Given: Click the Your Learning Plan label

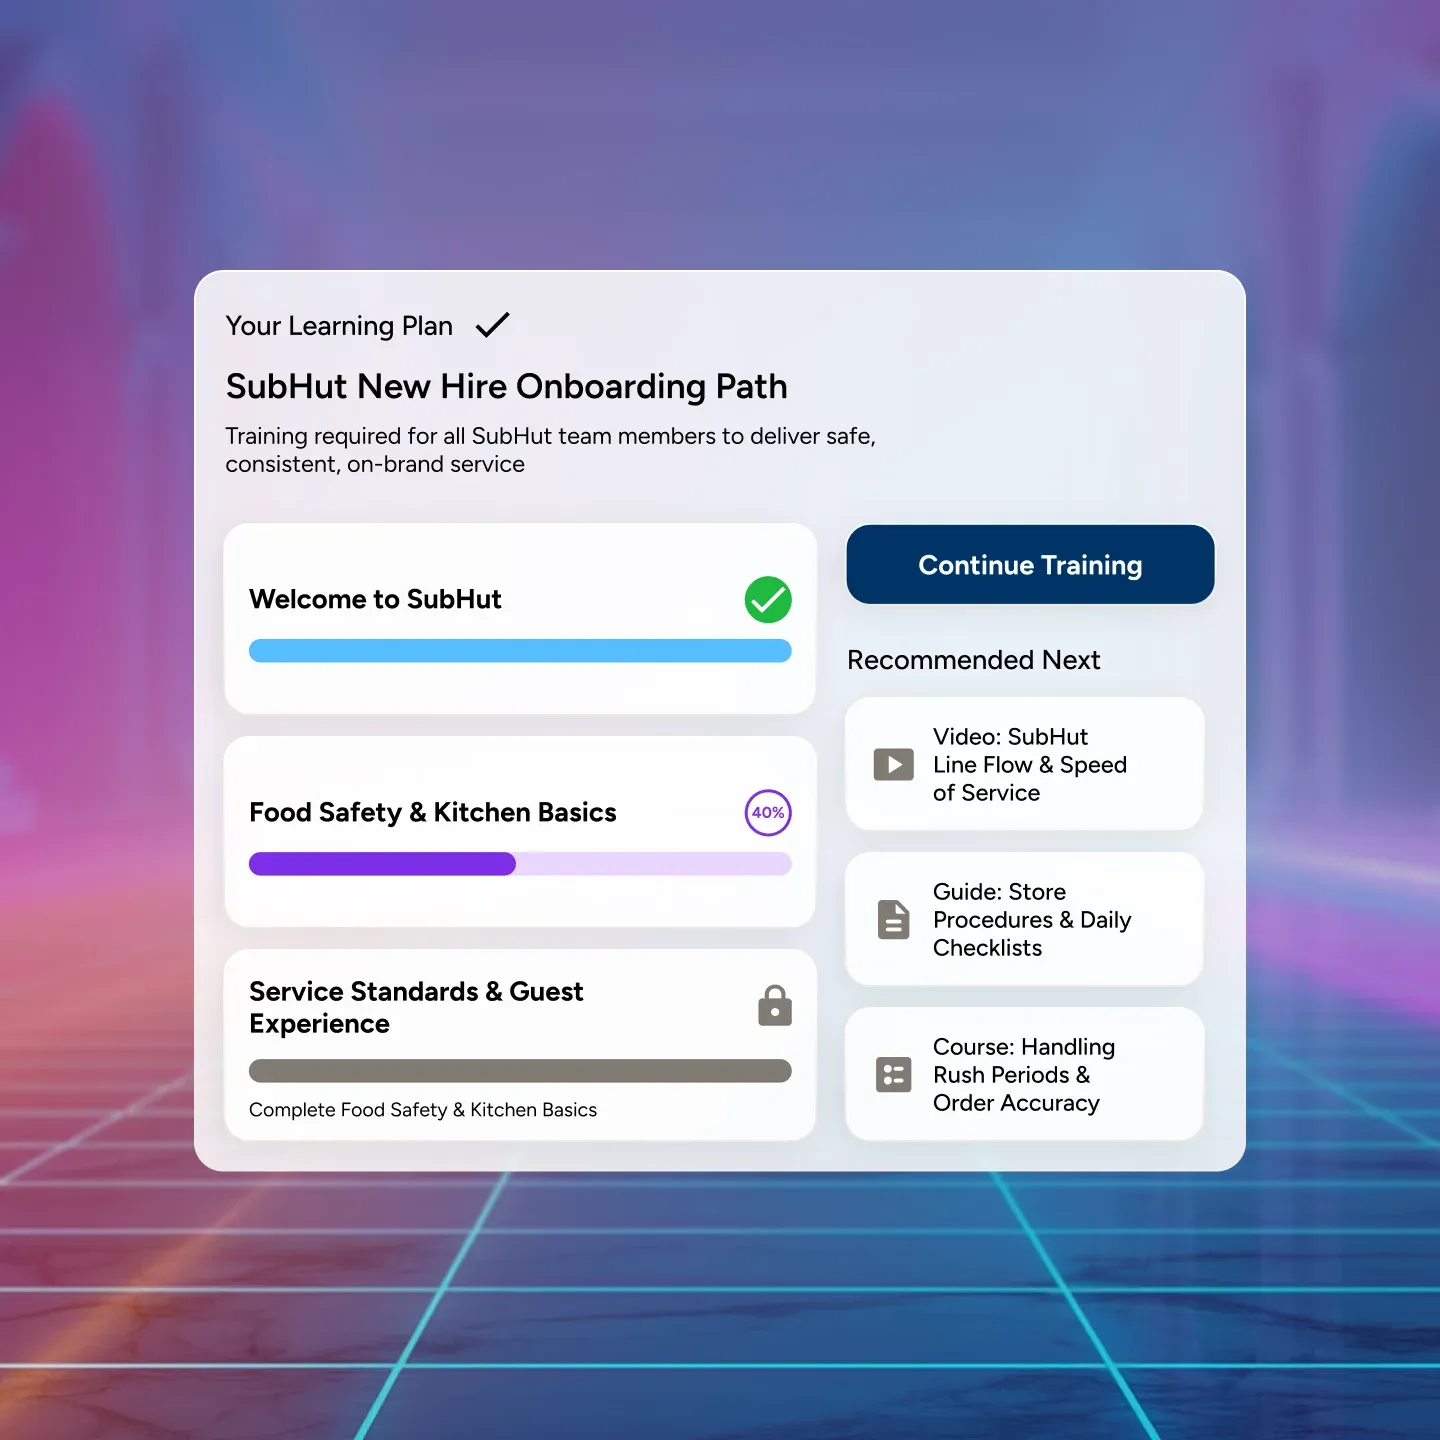Looking at the screenshot, I should [339, 326].
